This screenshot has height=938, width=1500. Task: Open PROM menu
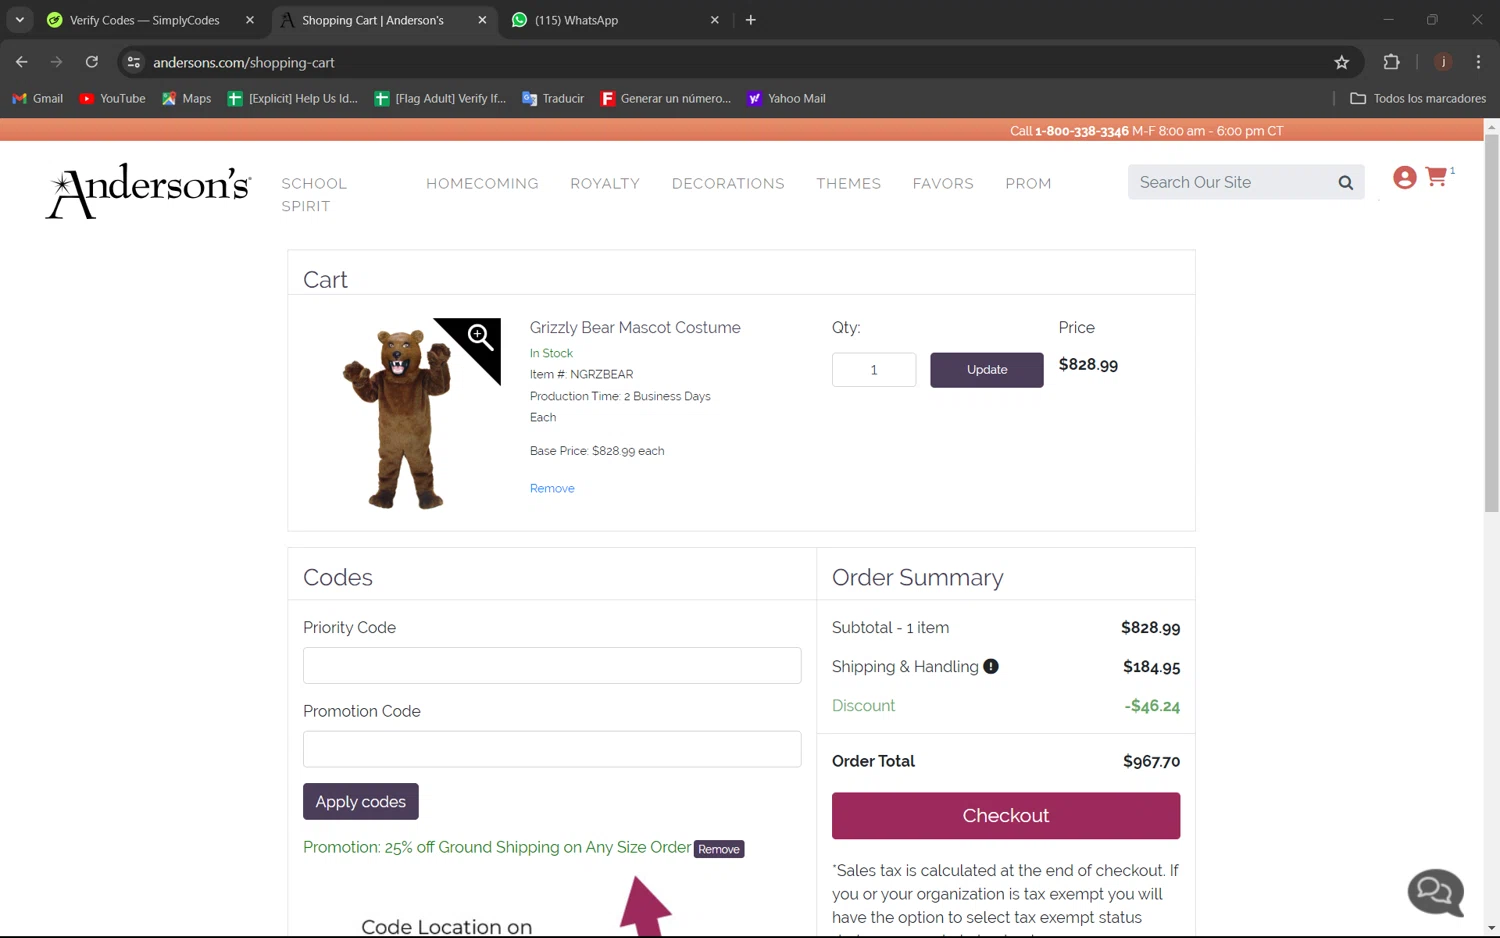[1028, 183]
